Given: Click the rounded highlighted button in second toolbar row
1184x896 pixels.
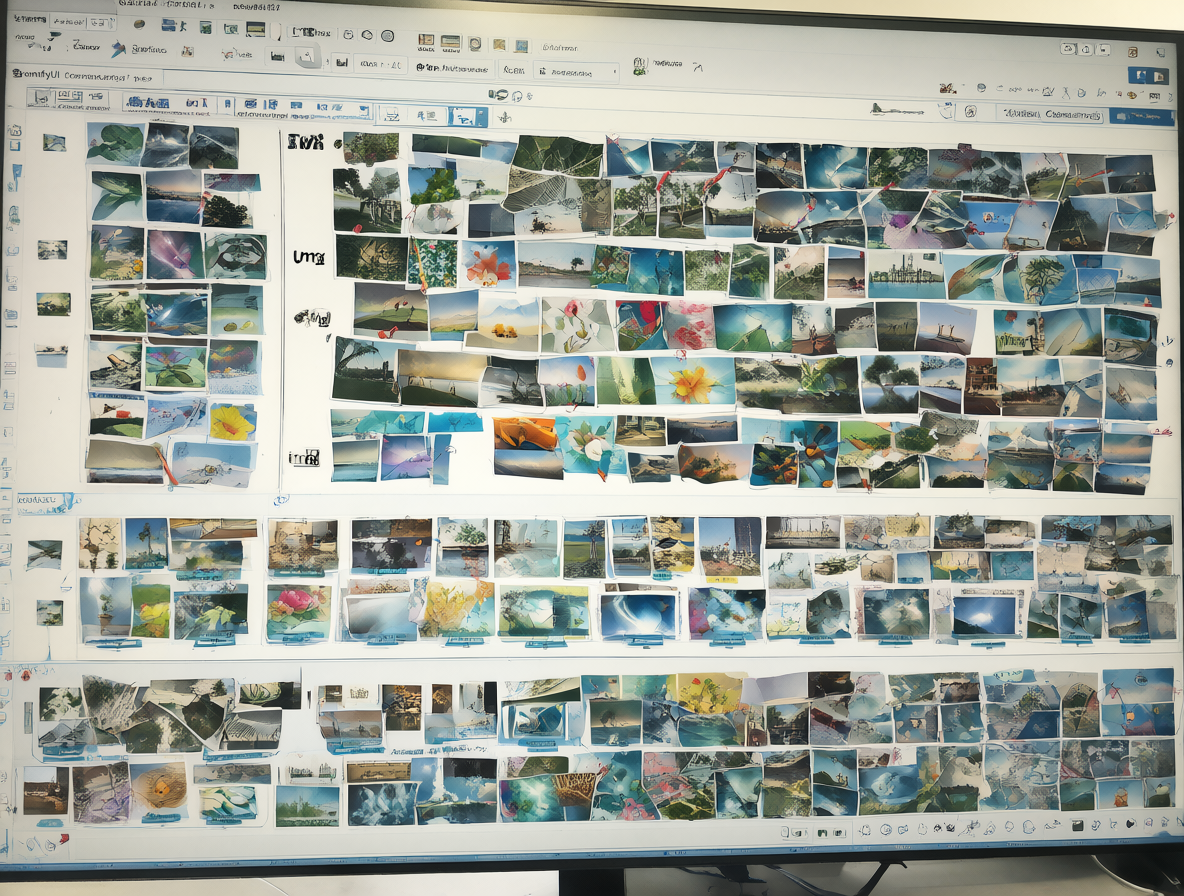Looking at the screenshot, I should point(307,56).
